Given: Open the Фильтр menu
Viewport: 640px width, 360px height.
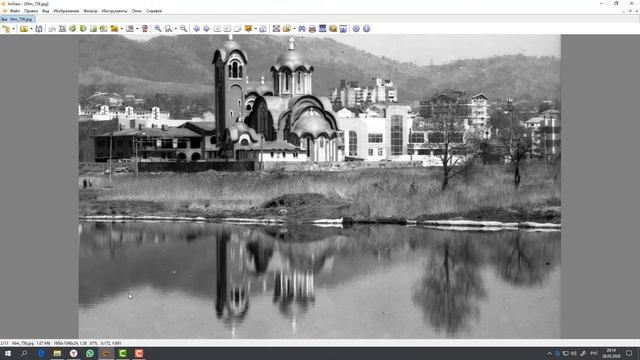Looking at the screenshot, I should [90, 11].
